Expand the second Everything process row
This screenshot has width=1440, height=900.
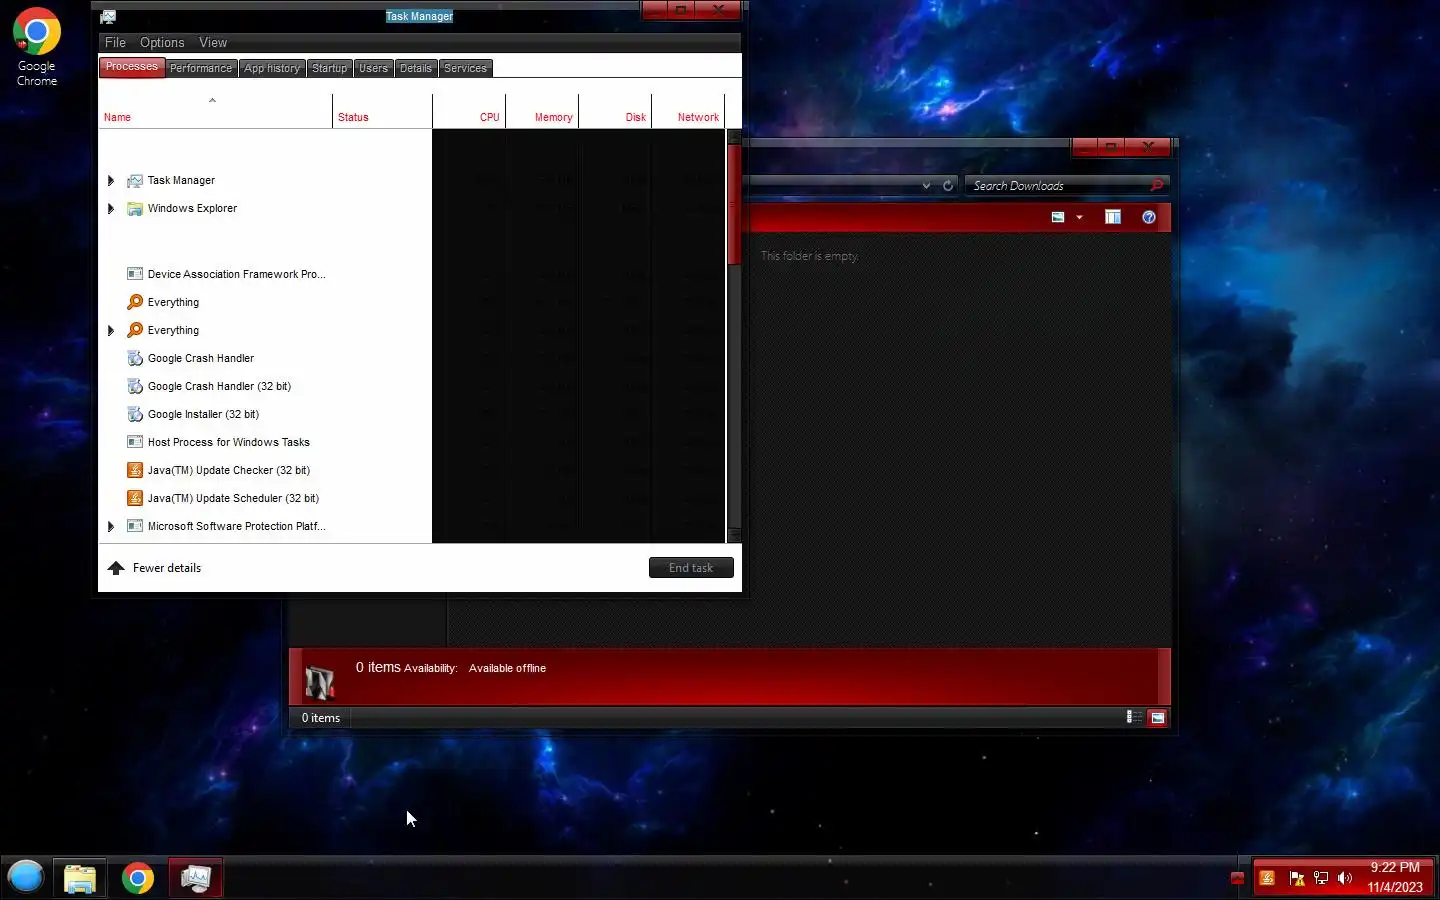tap(111, 330)
